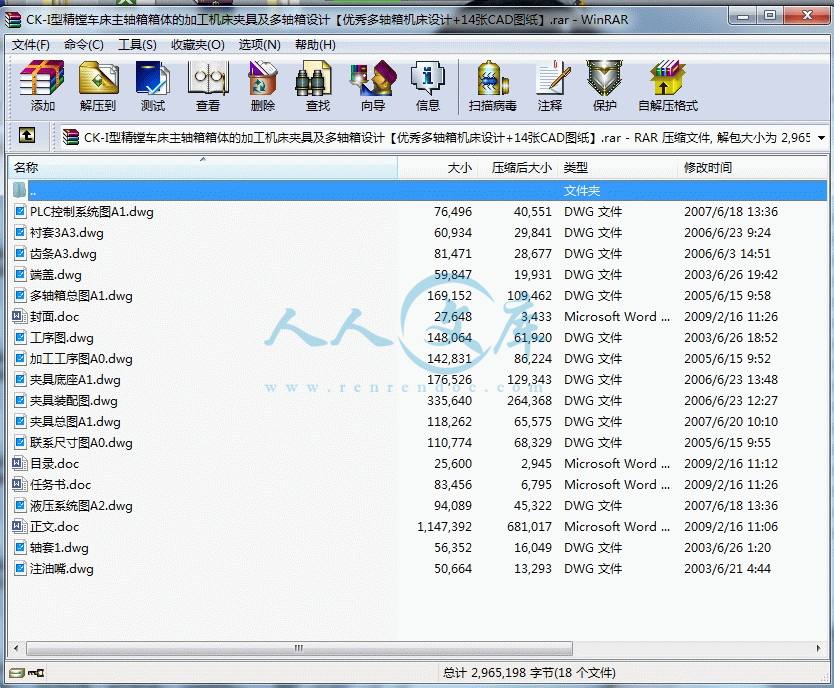Image resolution: width=834 pixels, height=688 pixels.
Task: Select file 衬套3A3.dwg
Action: pyautogui.click(x=66, y=233)
